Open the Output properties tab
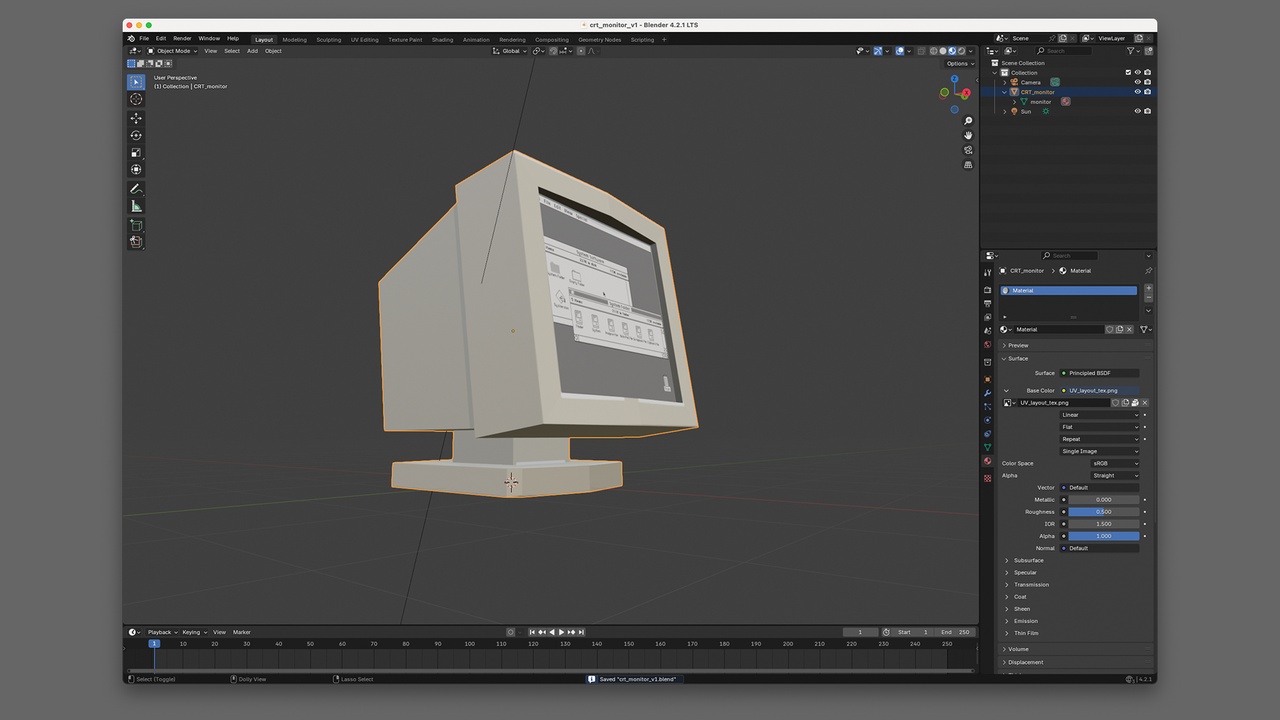 click(987, 303)
